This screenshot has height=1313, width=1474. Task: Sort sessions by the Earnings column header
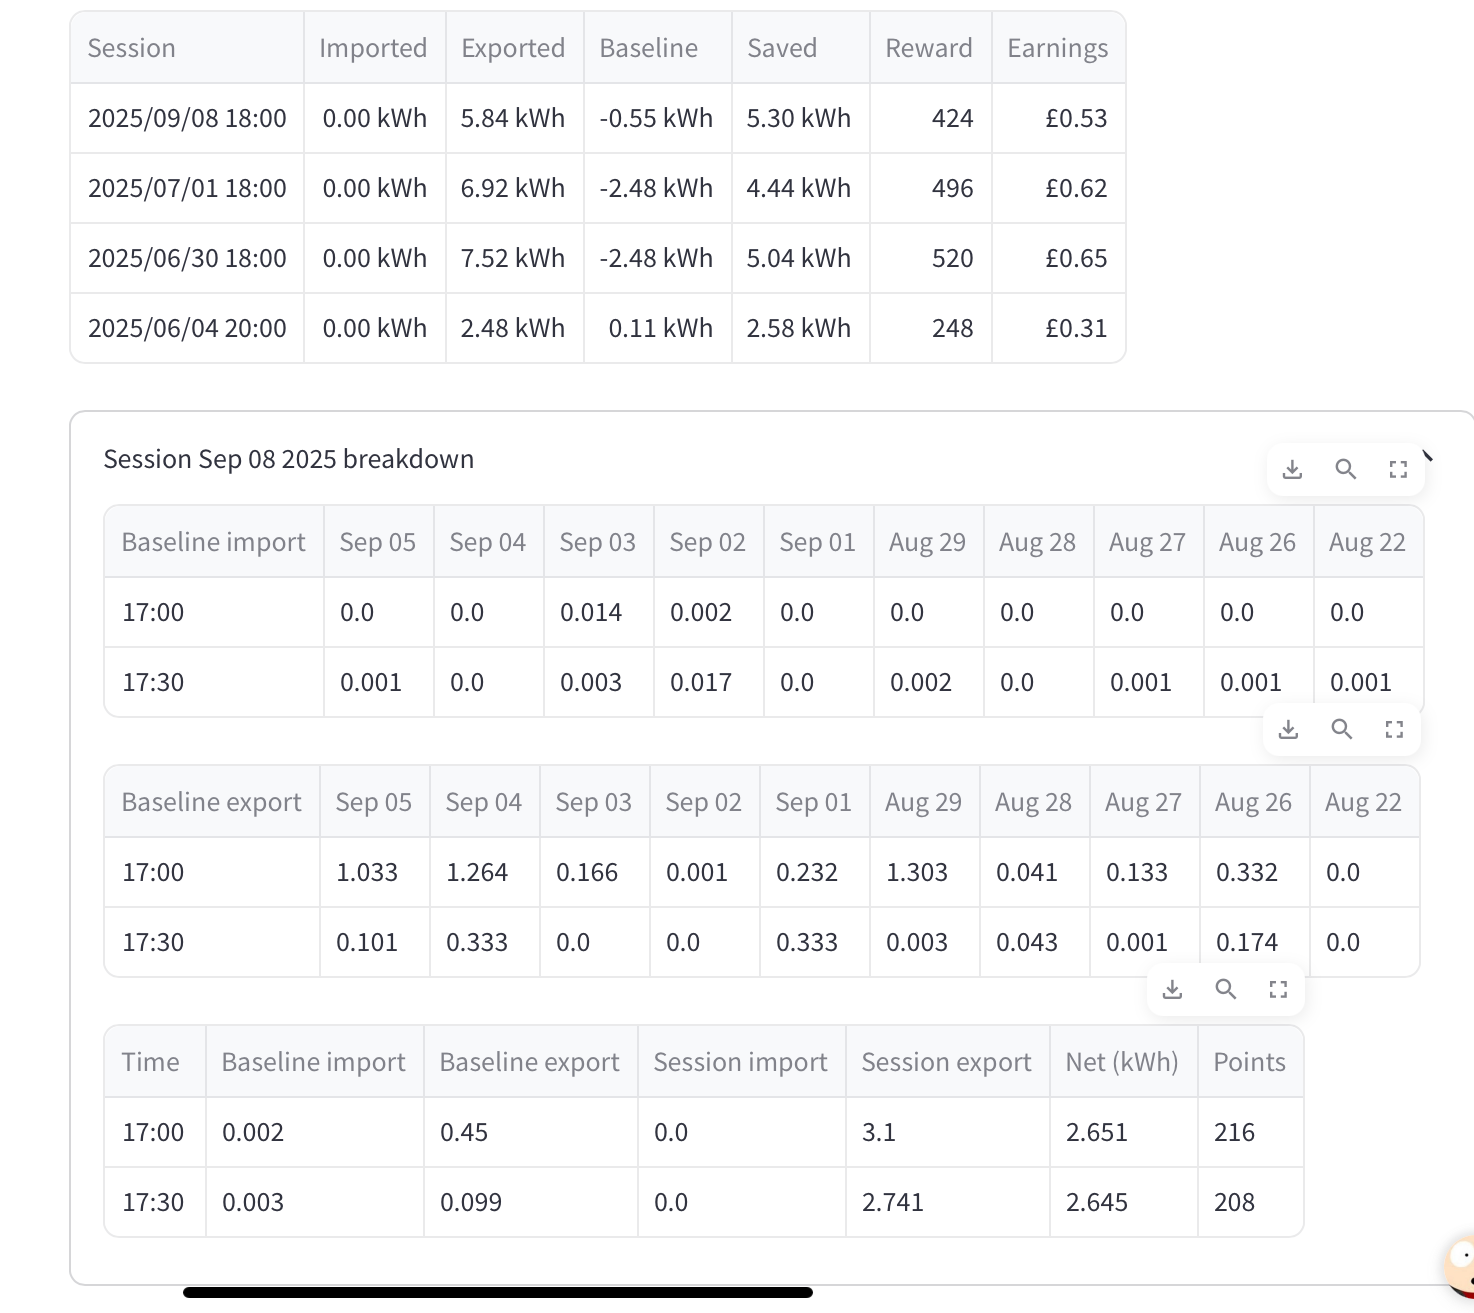tap(1058, 48)
